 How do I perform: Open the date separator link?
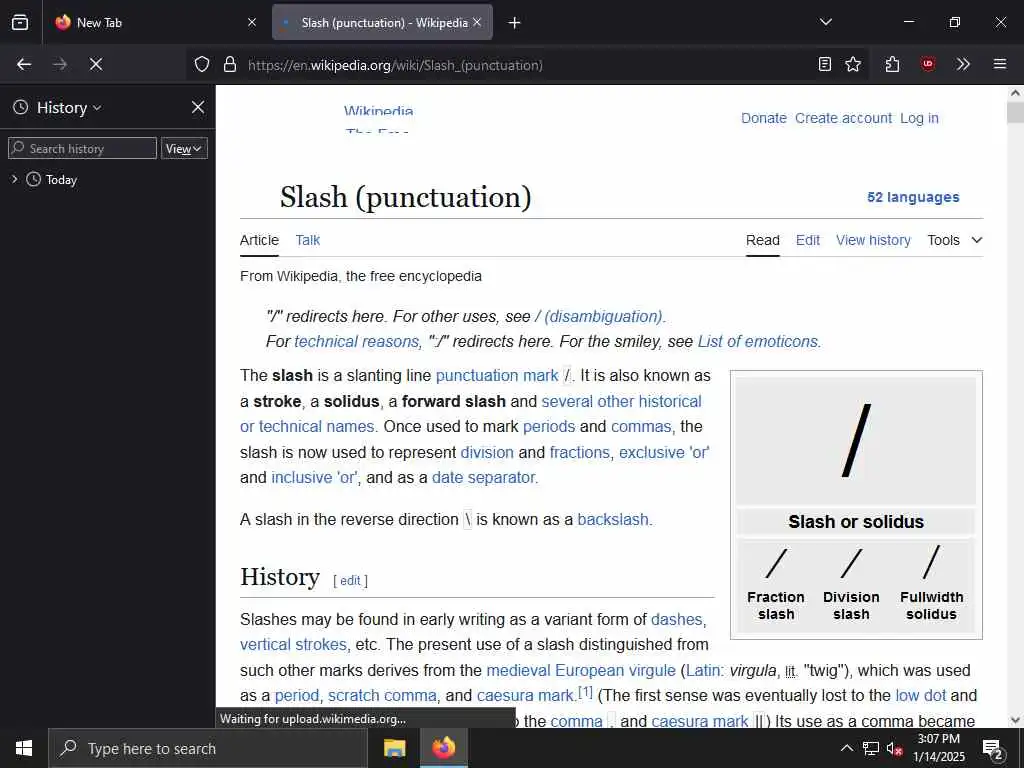point(485,477)
